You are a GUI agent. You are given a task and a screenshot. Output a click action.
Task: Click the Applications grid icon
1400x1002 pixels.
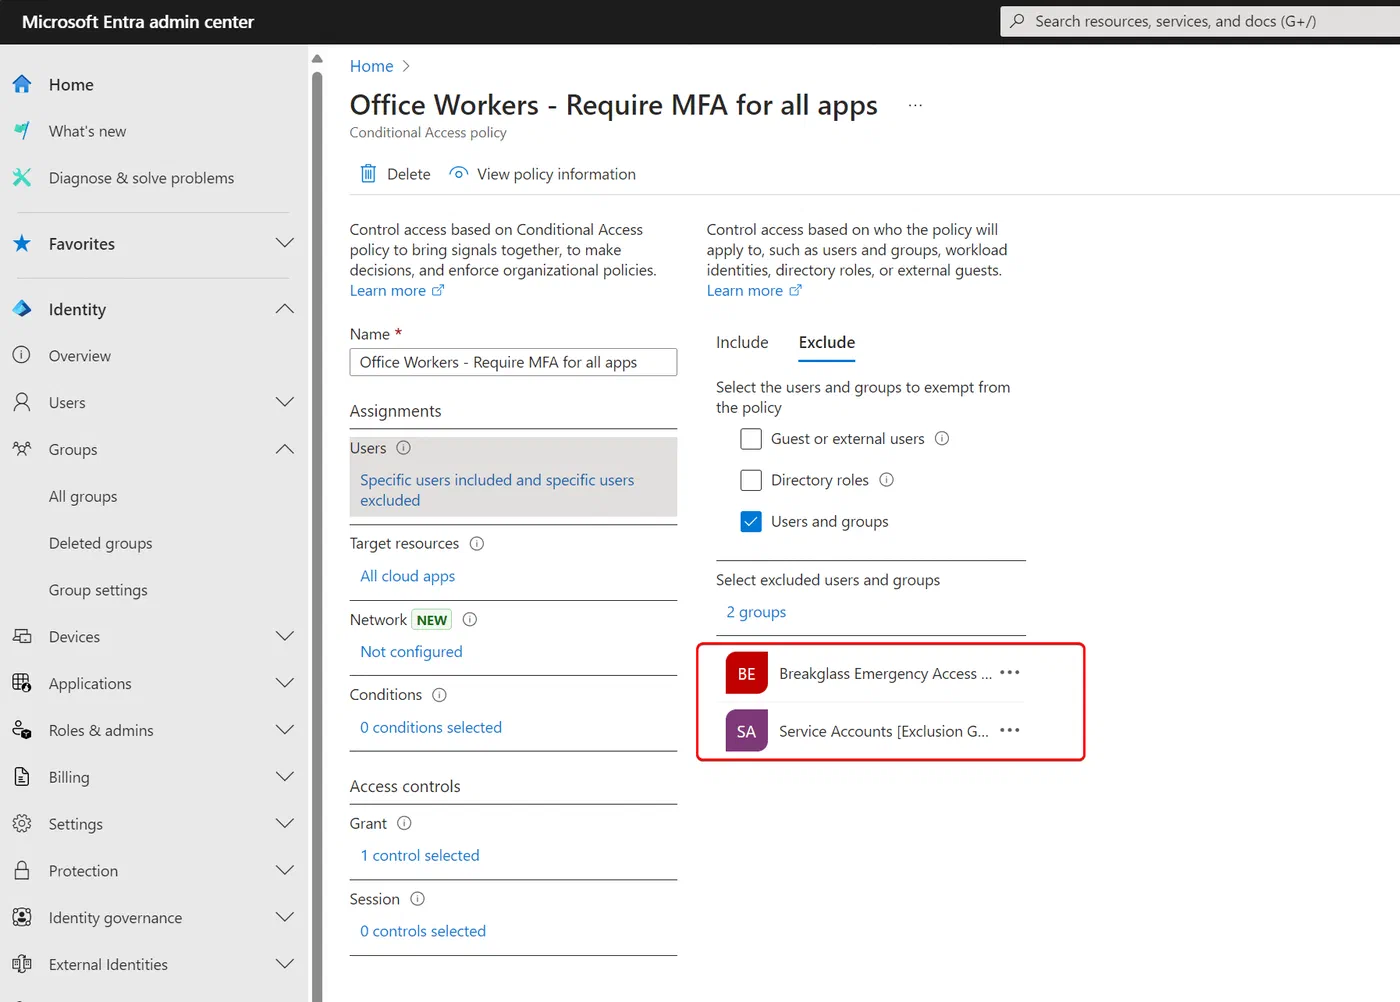(x=22, y=683)
